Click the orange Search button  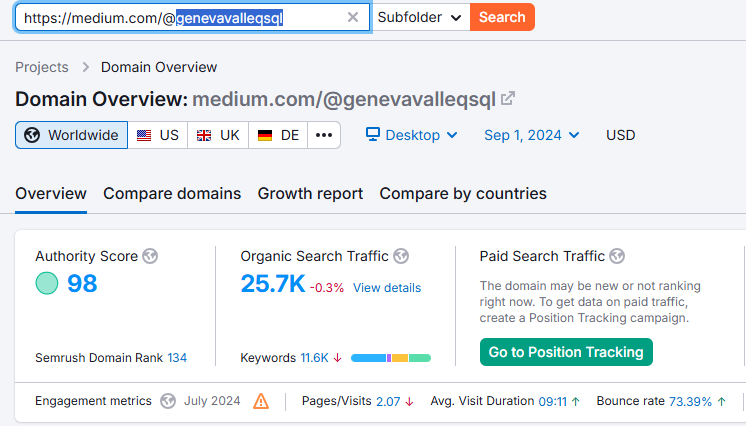point(502,17)
